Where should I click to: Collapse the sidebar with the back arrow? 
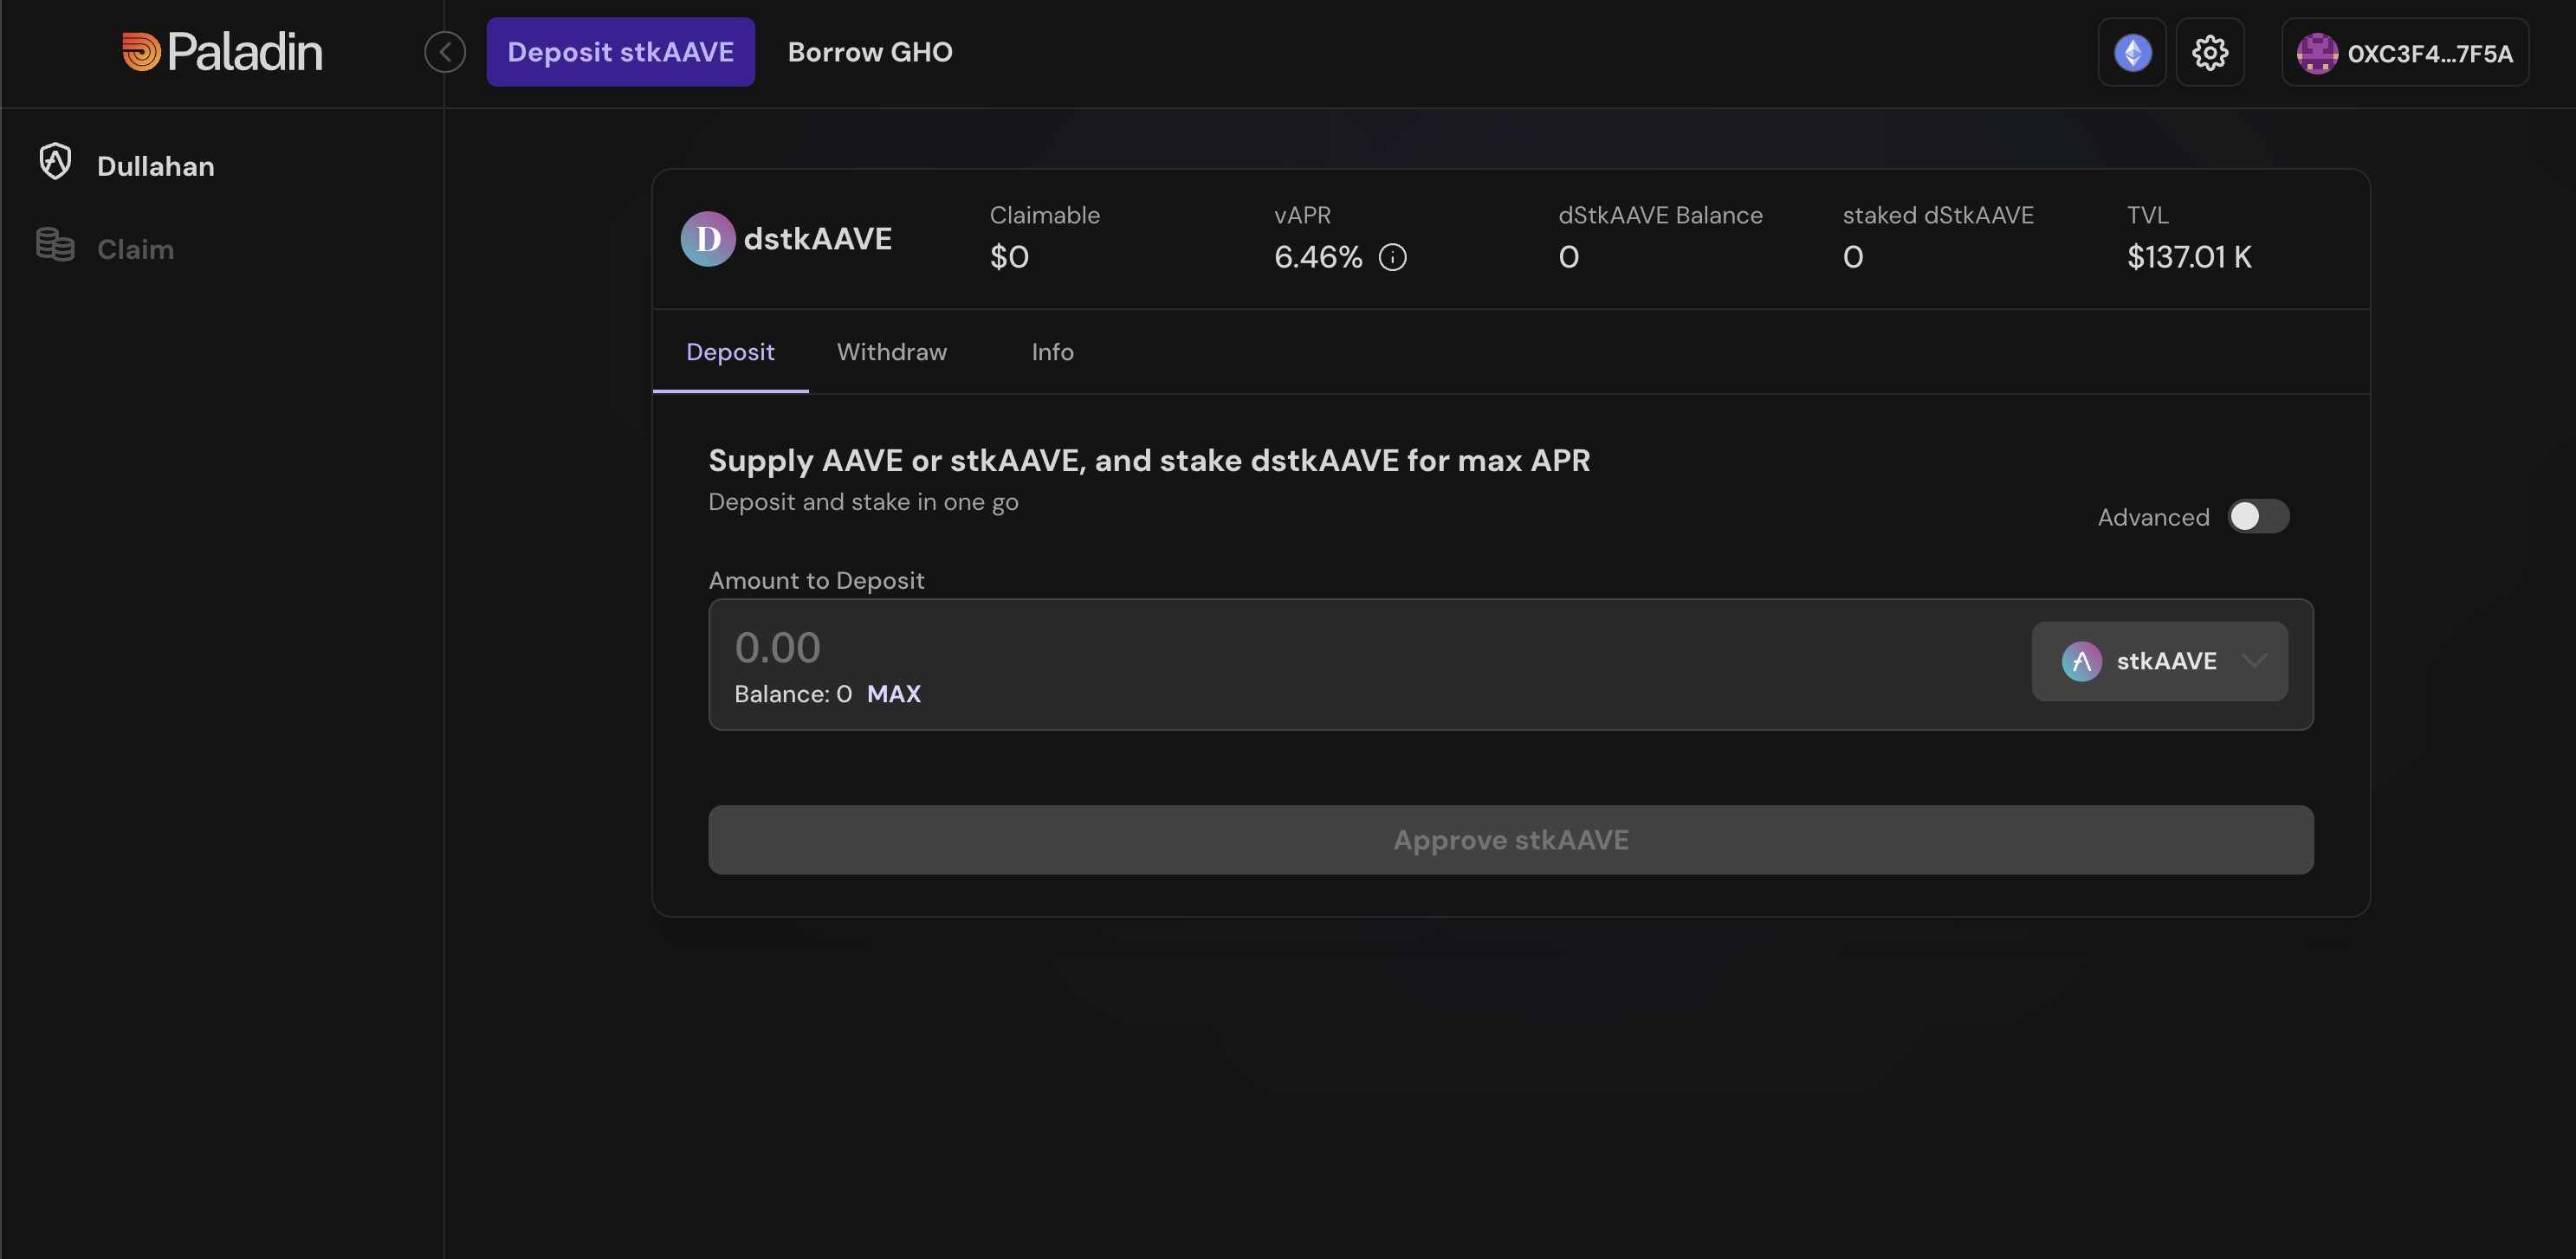pyautogui.click(x=445, y=52)
